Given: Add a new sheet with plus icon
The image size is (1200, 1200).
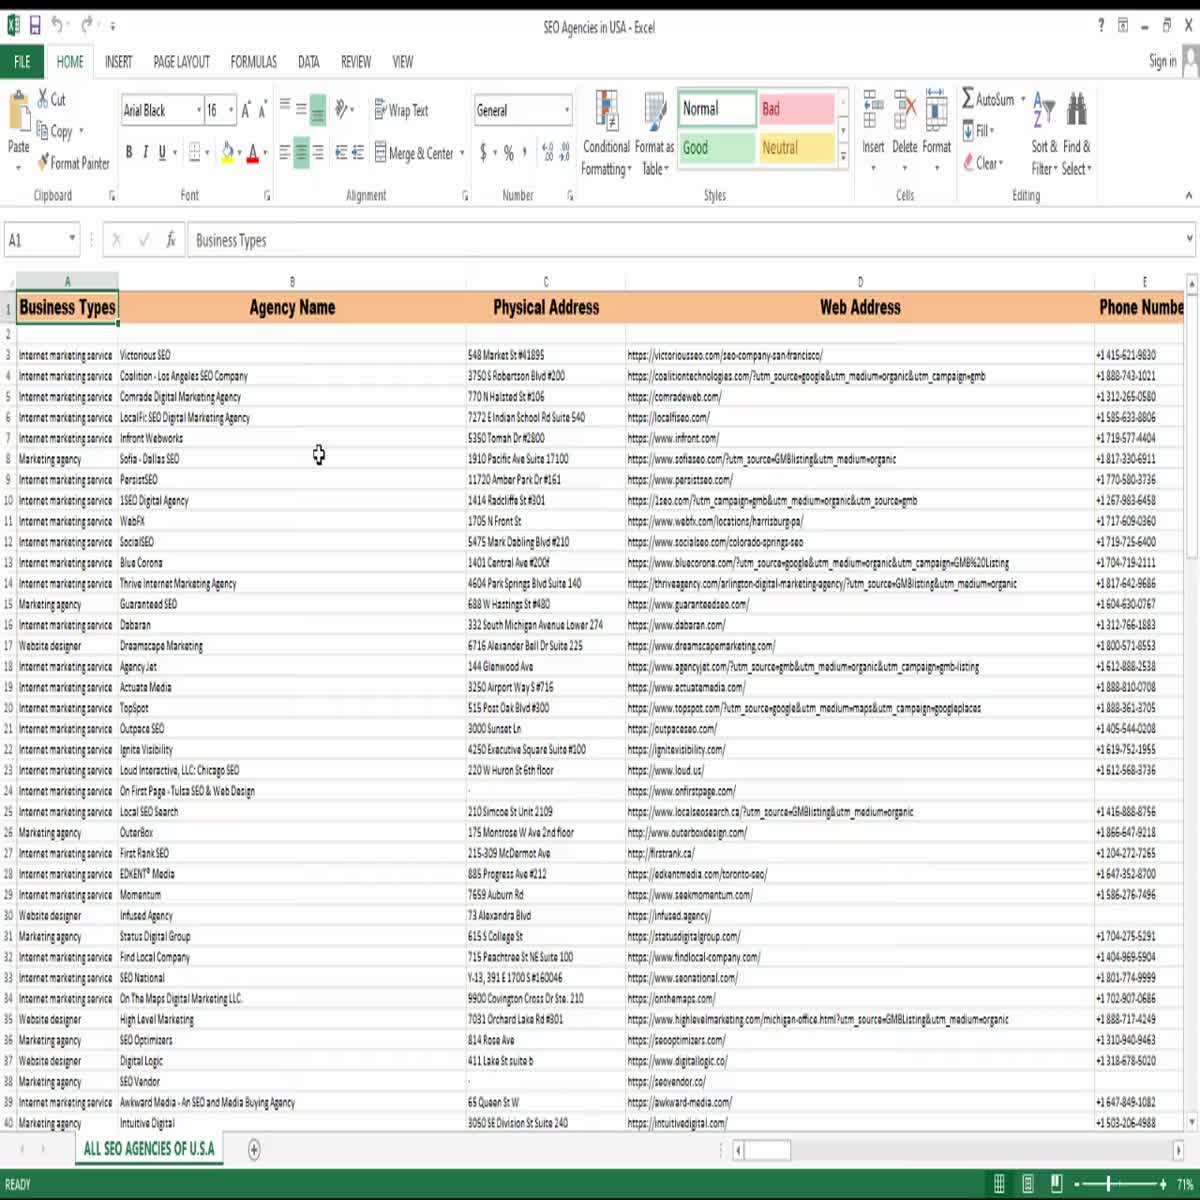Looking at the screenshot, I should pyautogui.click(x=254, y=1150).
